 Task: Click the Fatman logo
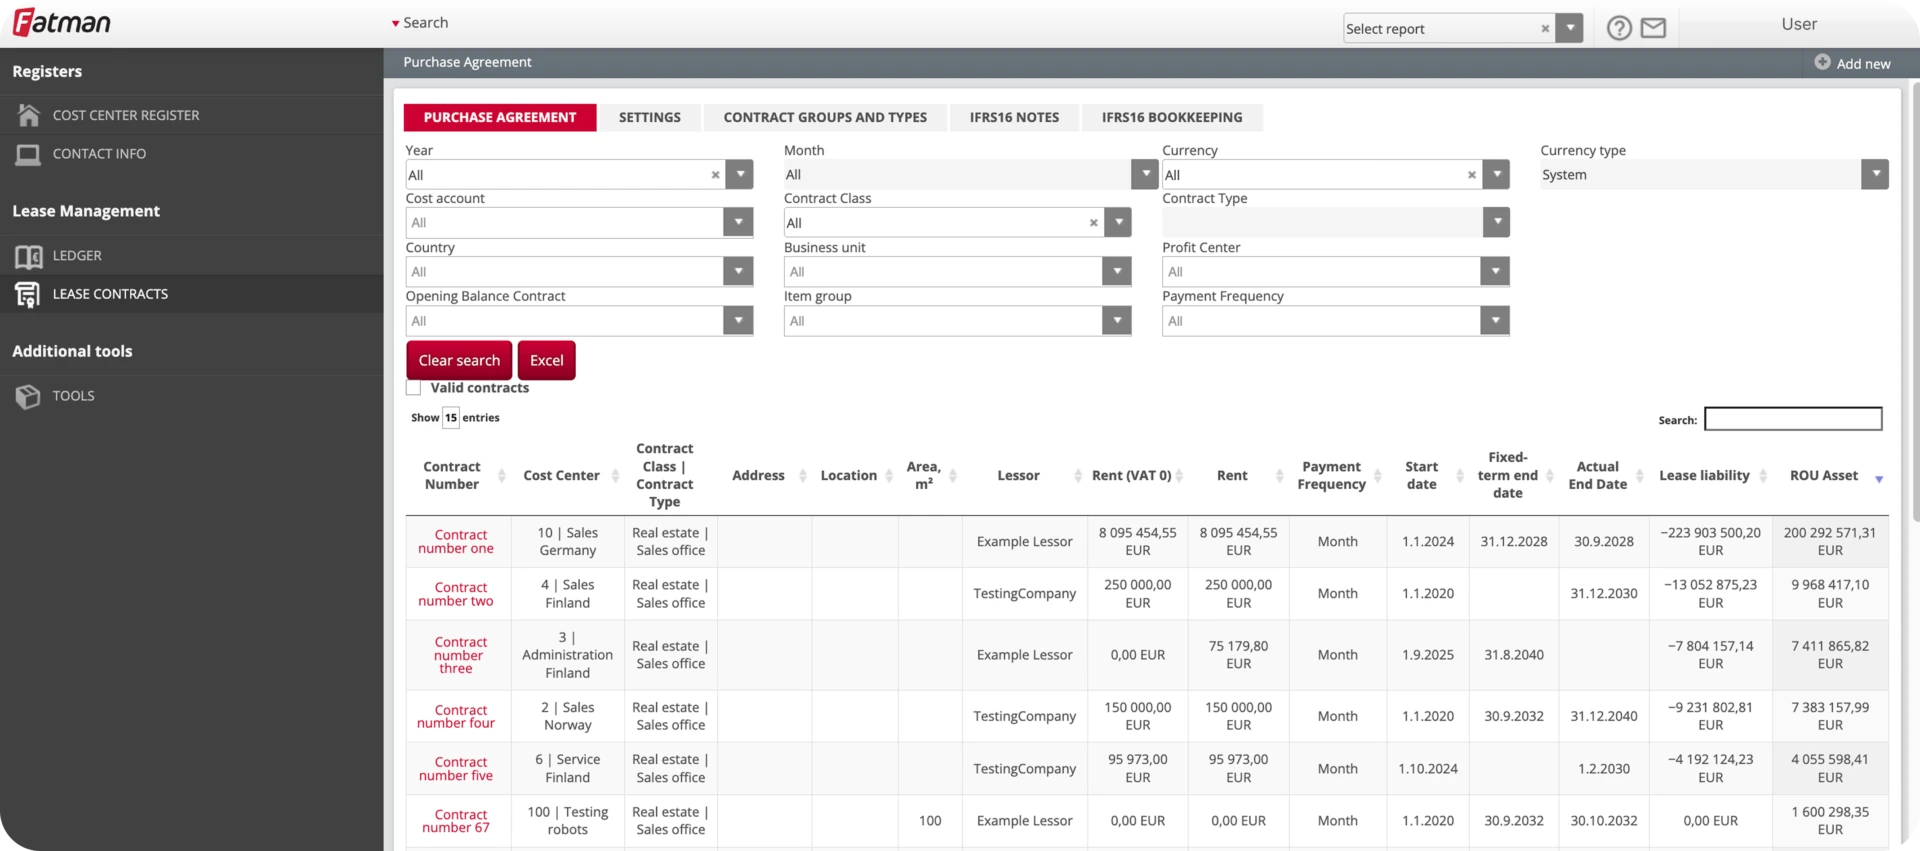pos(61,22)
